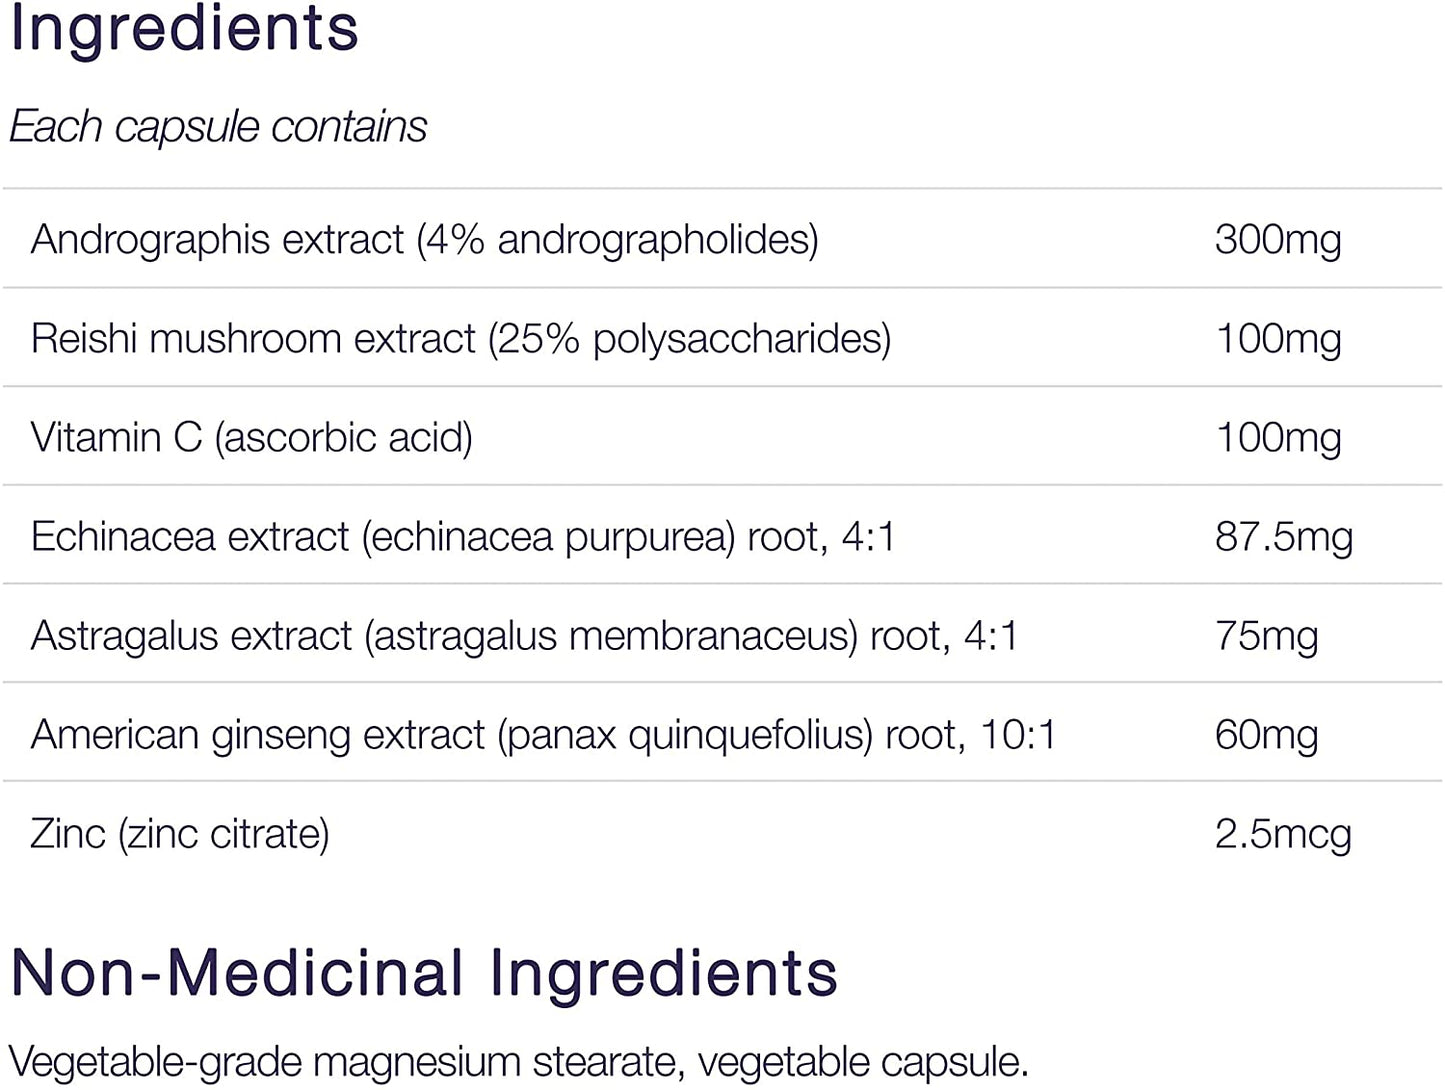The width and height of the screenshot is (1445, 1090).
Task: Click the 60mg amount value
Action: pyautogui.click(x=1266, y=735)
